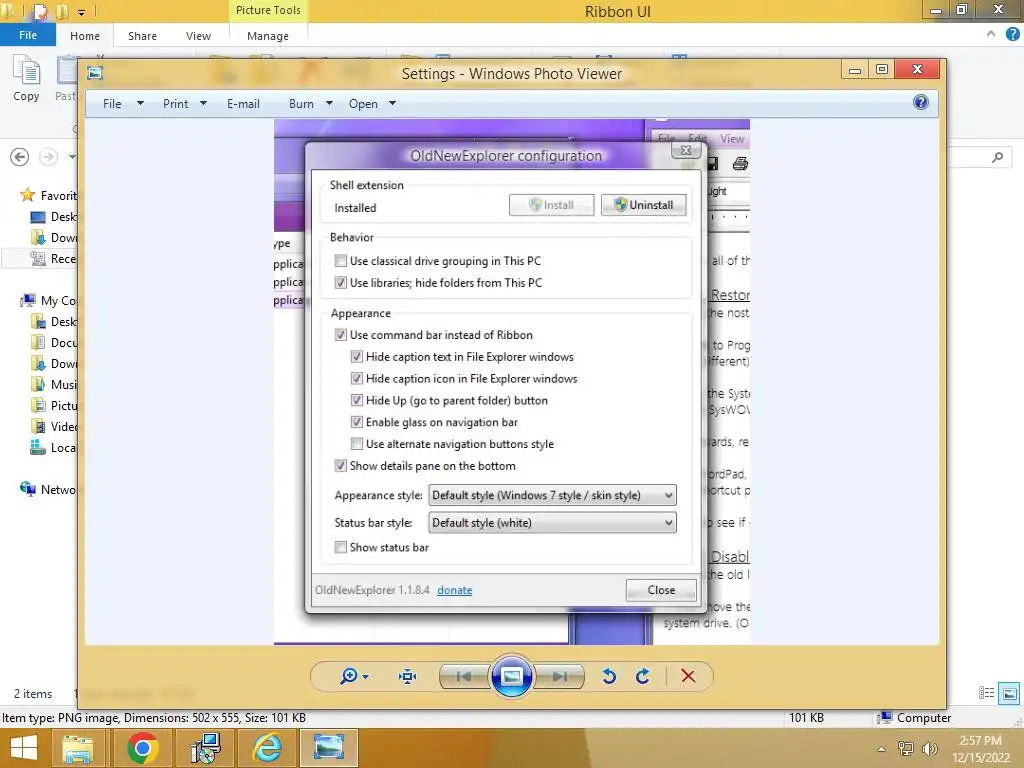Toggle Hide caption icon checkbox

click(x=357, y=379)
